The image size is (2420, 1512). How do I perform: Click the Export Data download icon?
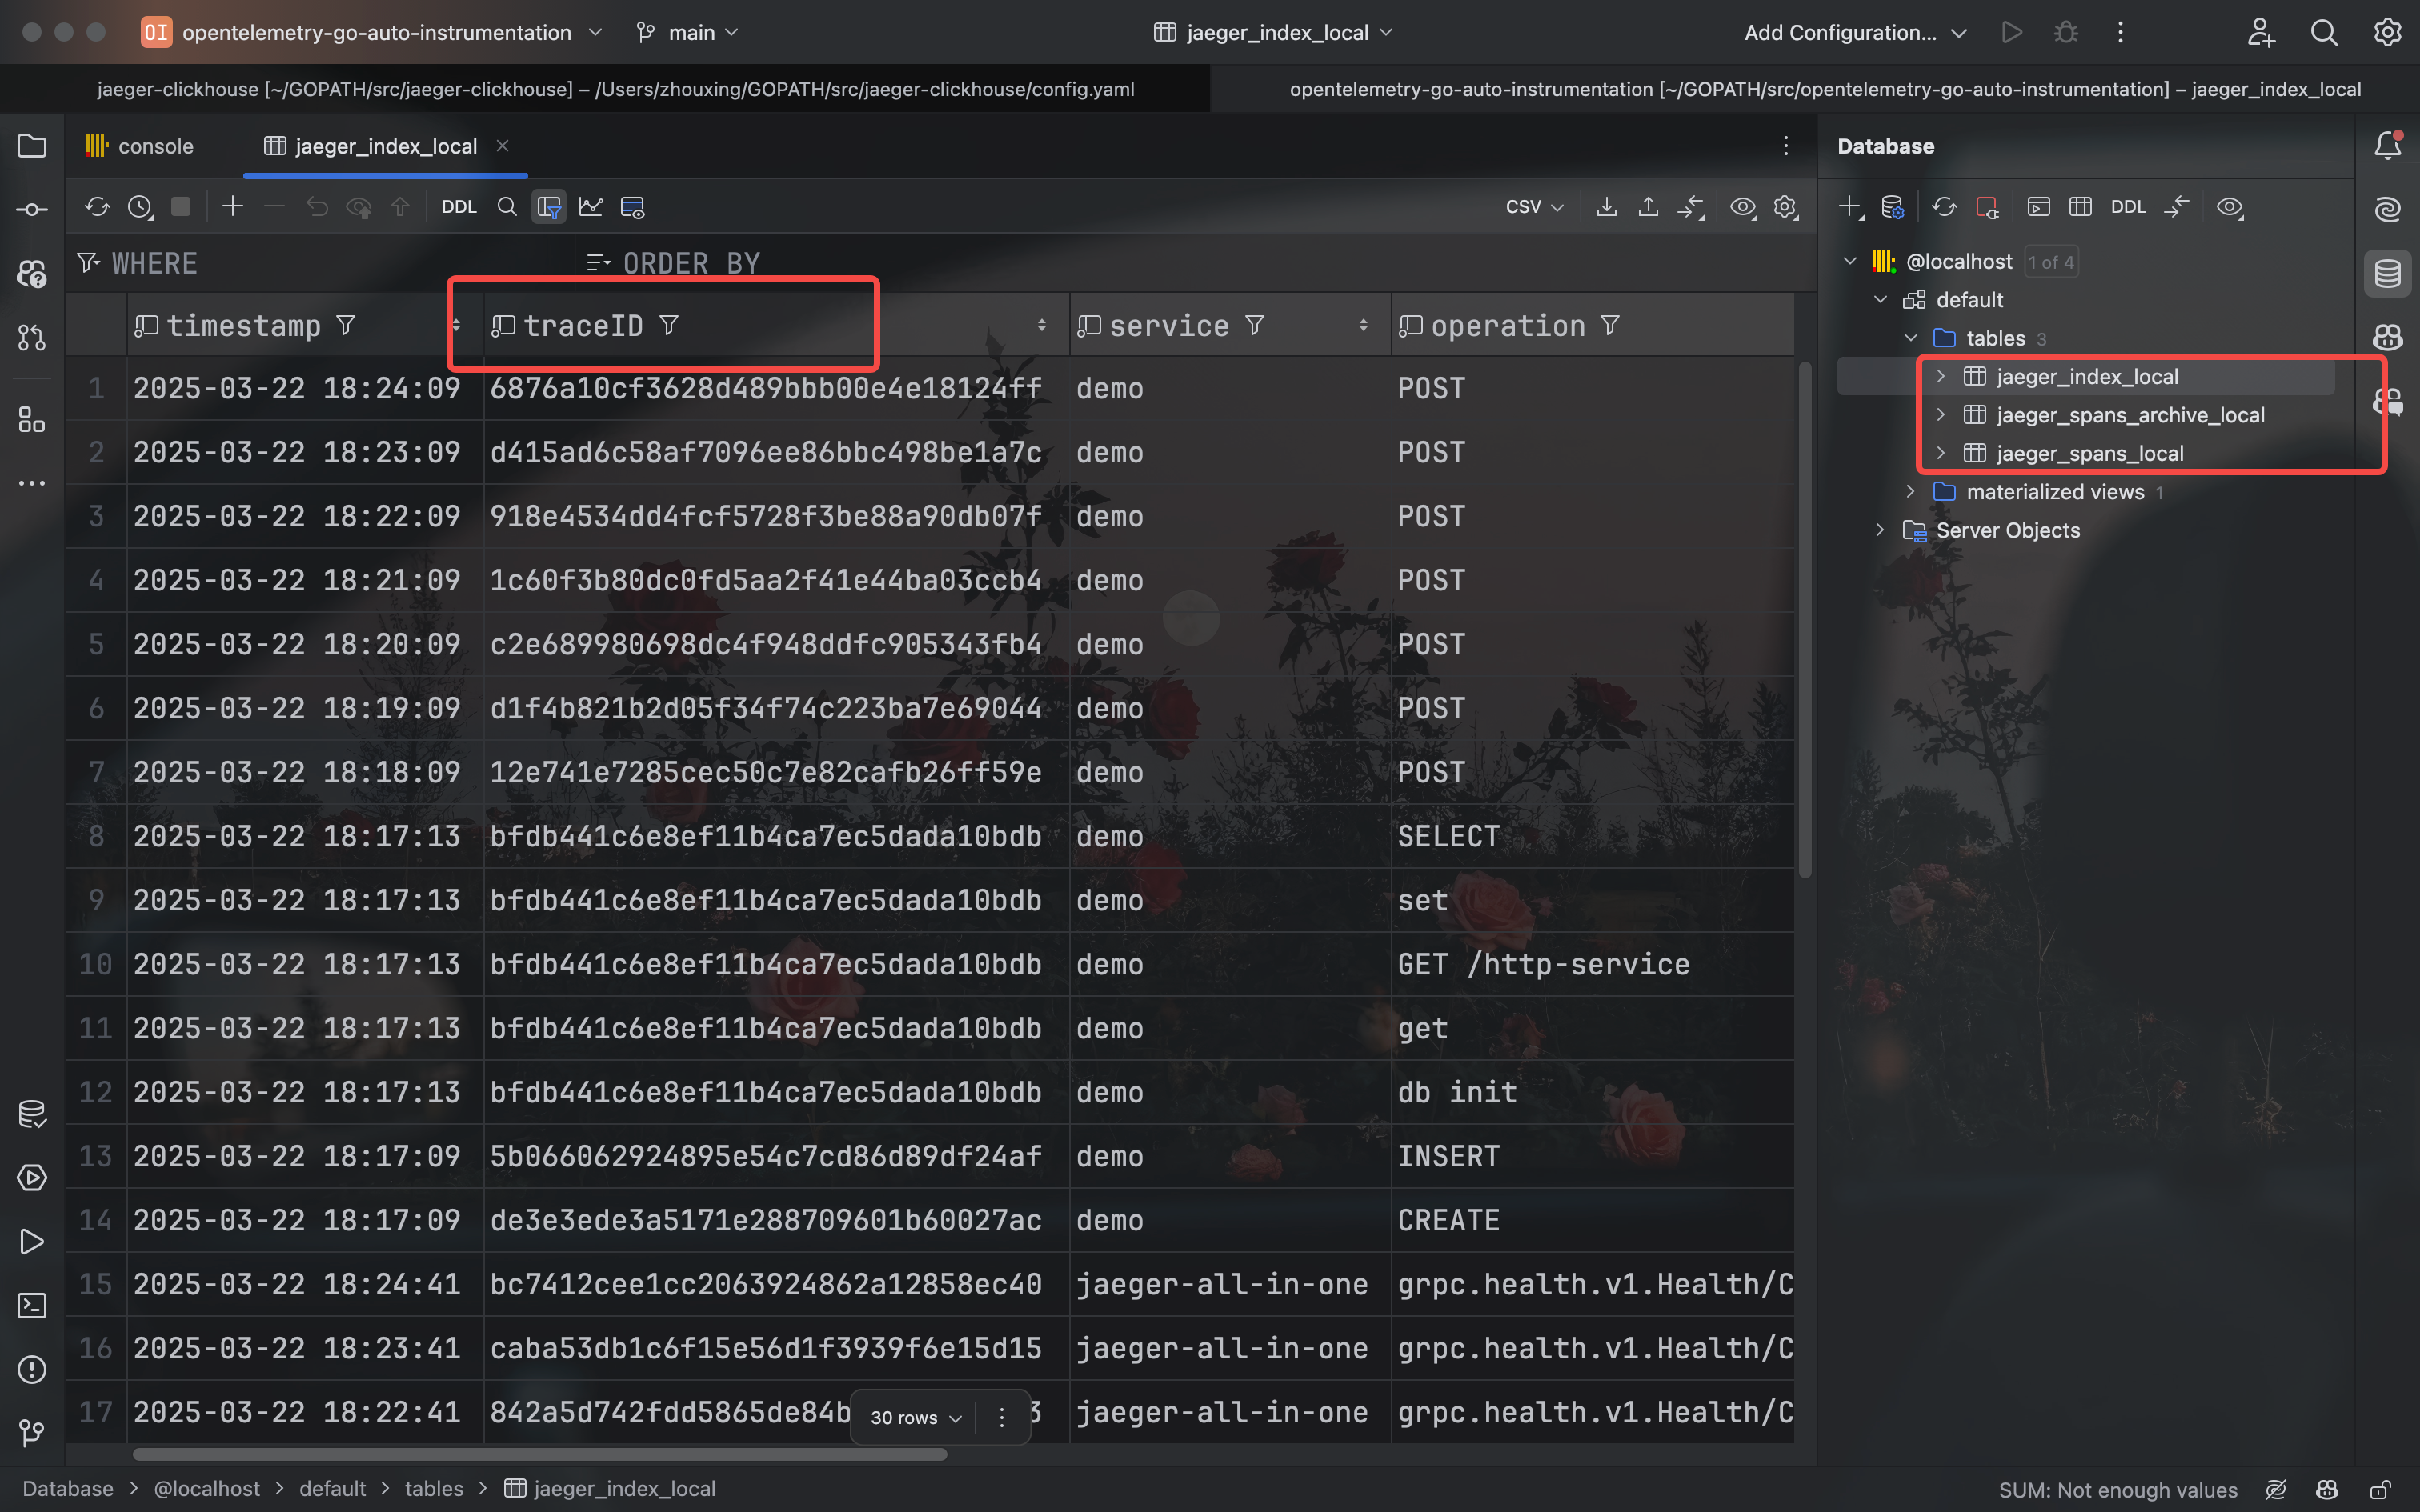[x=1606, y=206]
